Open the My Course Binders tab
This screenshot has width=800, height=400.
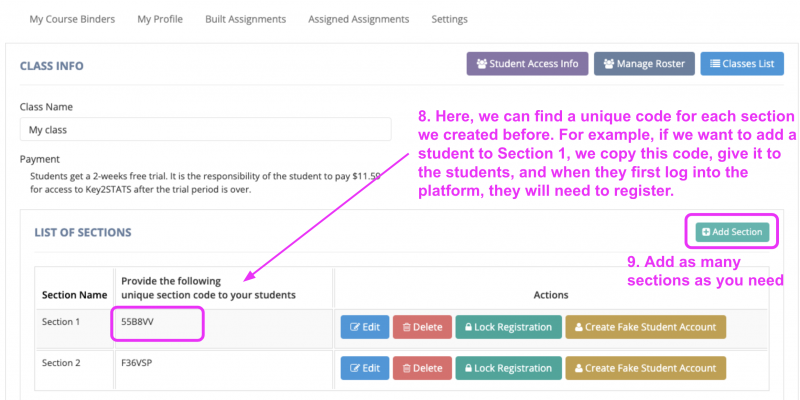(72, 19)
